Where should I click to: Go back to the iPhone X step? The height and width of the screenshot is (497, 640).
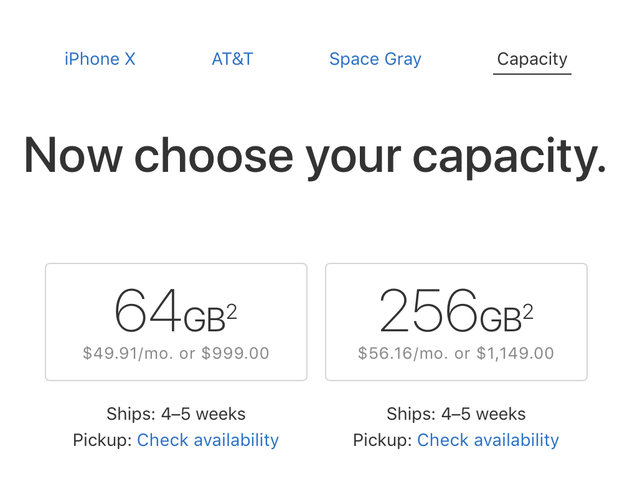click(x=100, y=59)
